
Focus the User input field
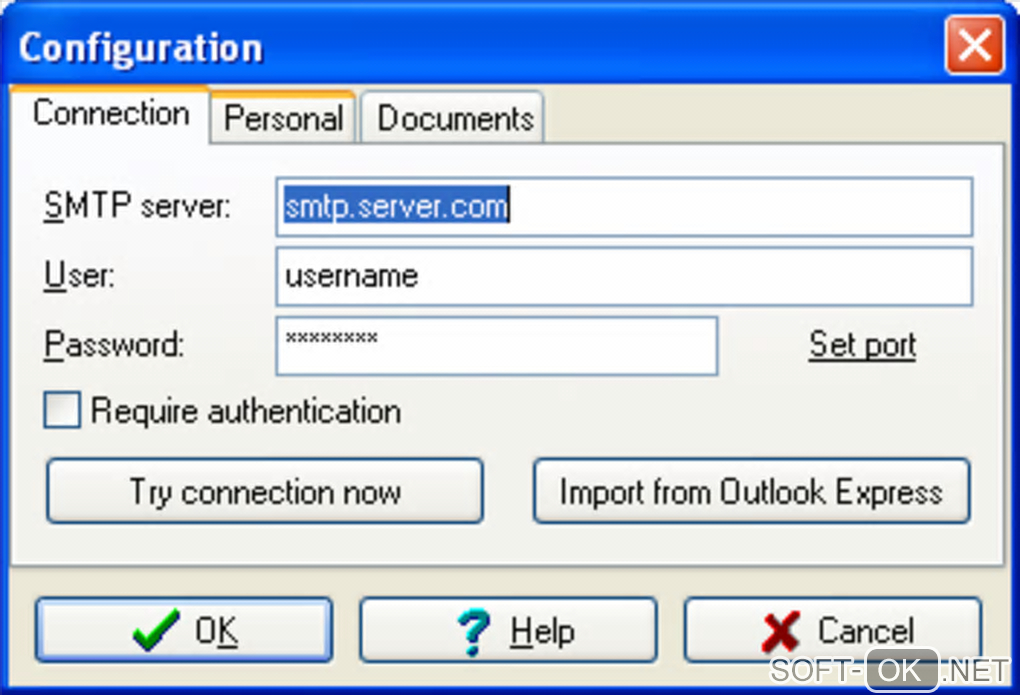(x=624, y=277)
